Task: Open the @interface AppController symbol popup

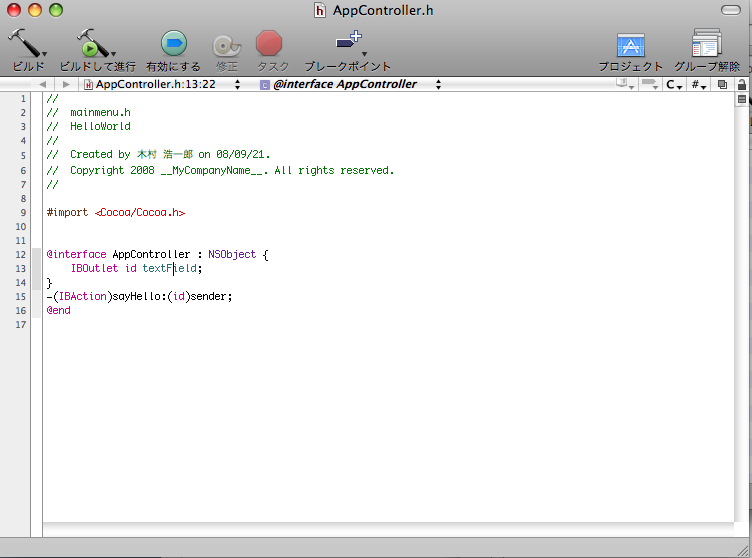Action: click(350, 84)
